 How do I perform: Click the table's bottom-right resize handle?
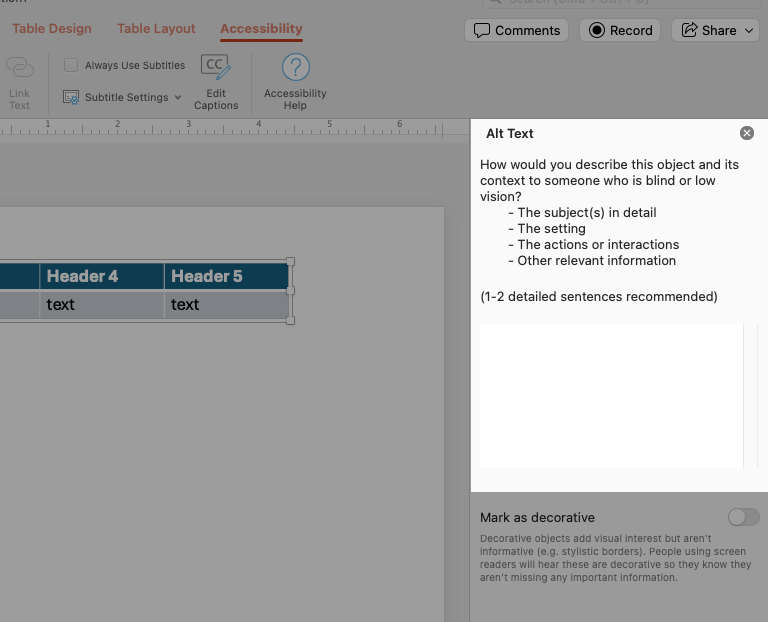tap(291, 321)
